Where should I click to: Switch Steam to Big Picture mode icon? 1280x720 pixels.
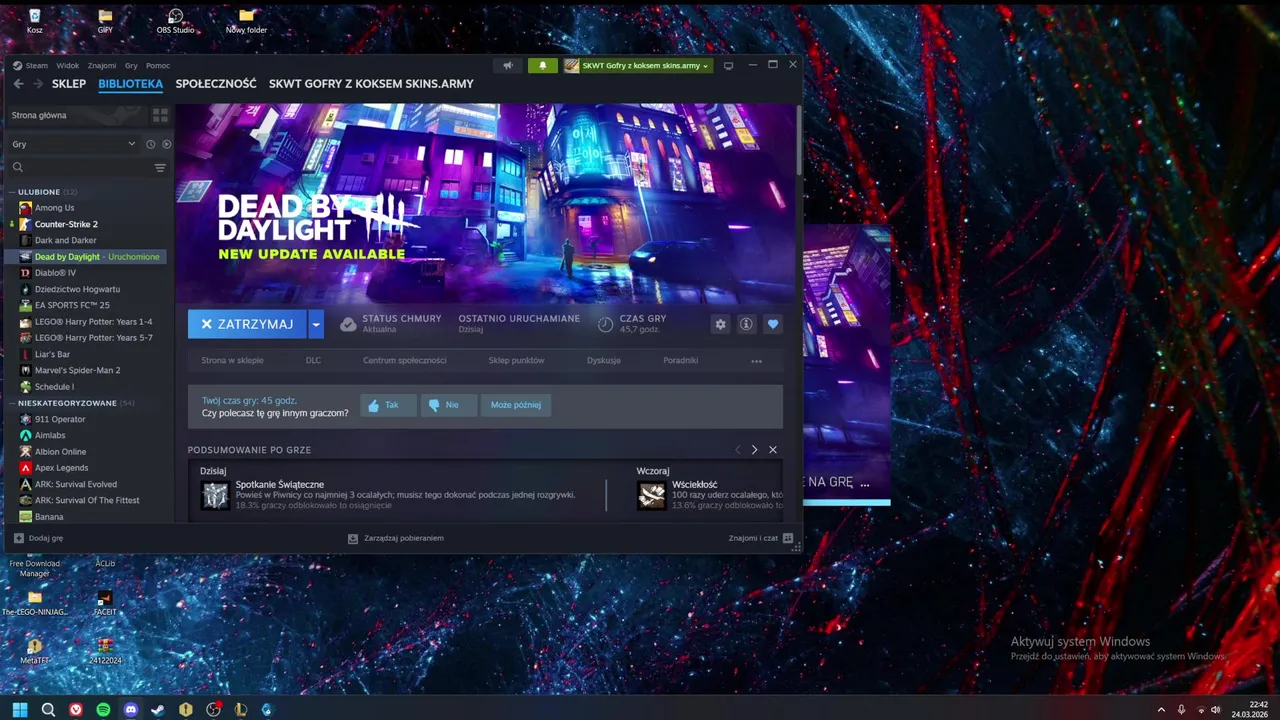coord(728,65)
